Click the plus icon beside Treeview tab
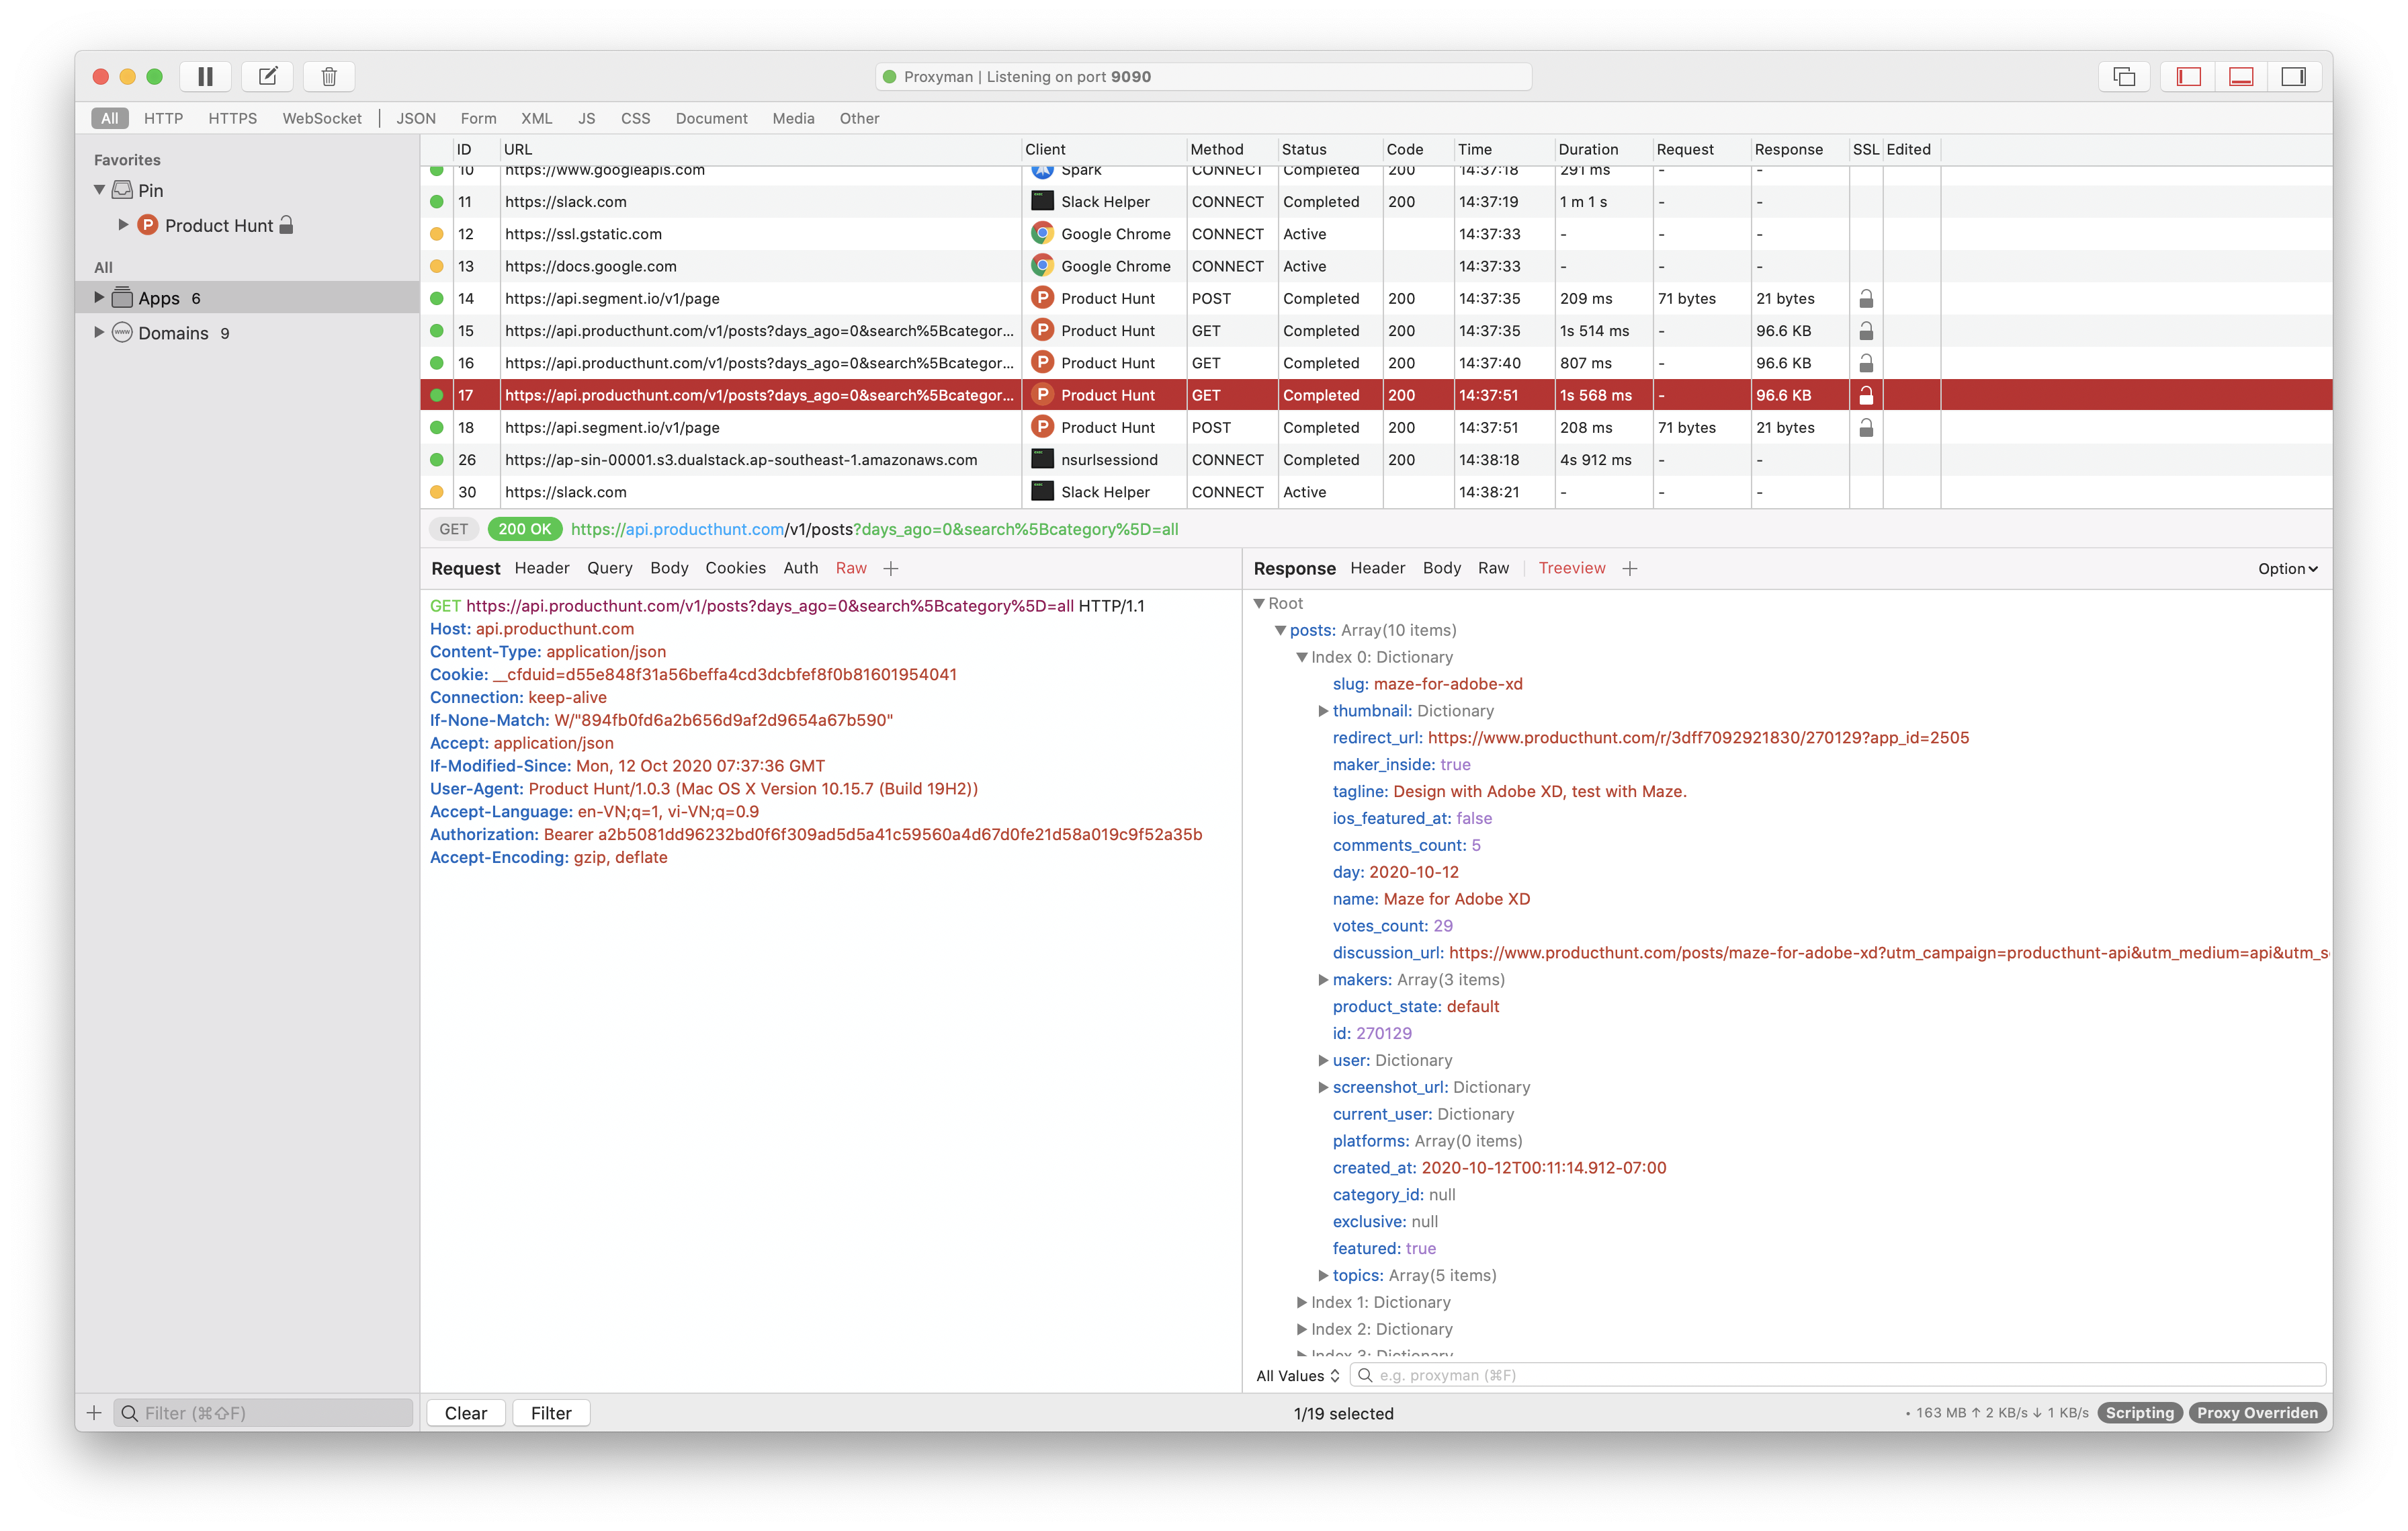This screenshot has height=1531, width=2408. pos(1630,568)
